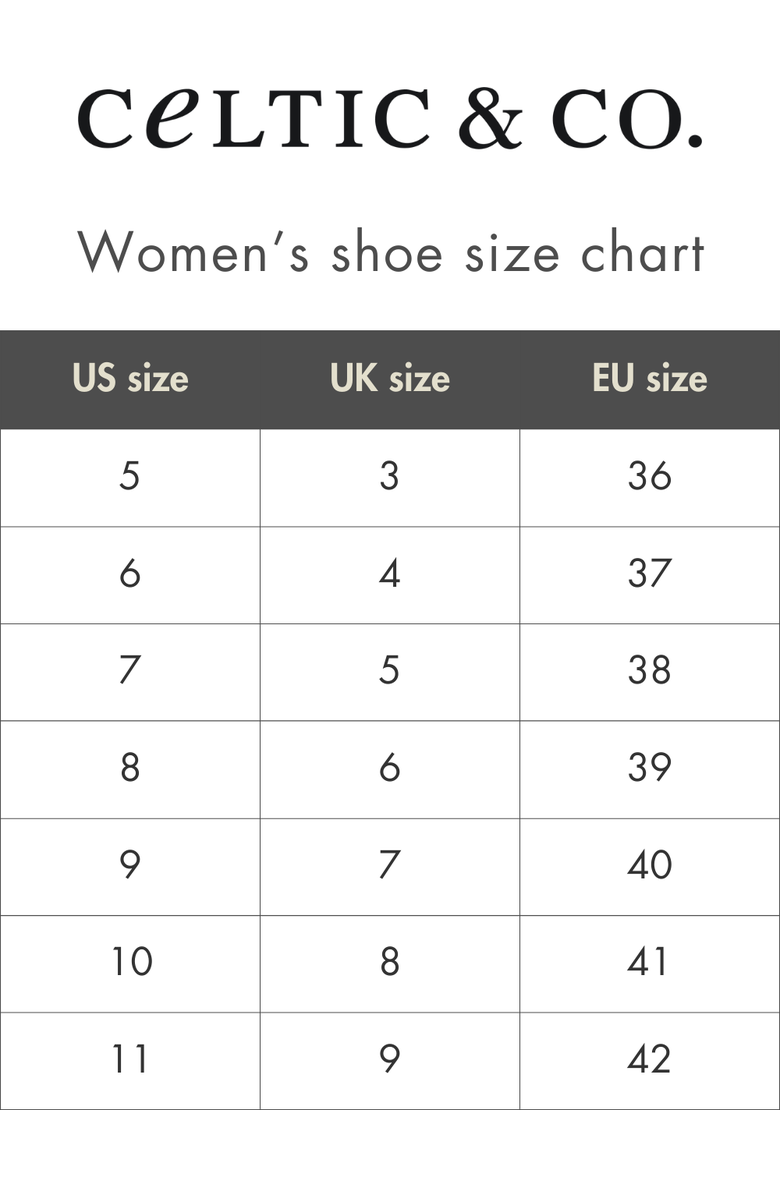Click the EU size 41 cell
780x1196 pixels.
pos(650,962)
